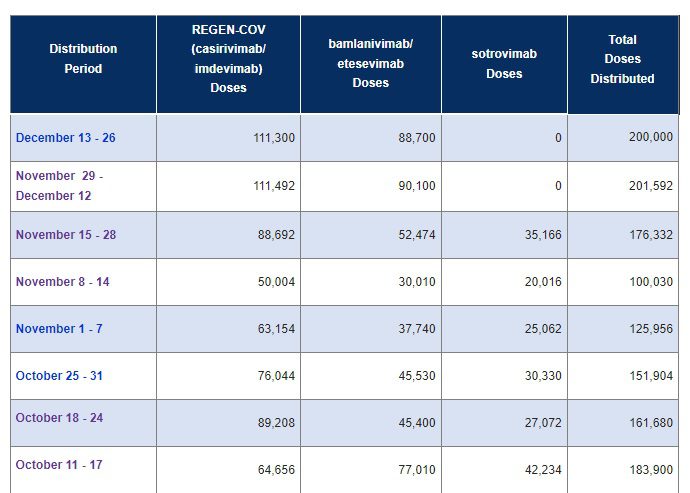This screenshot has width=690, height=493.
Task: Select the value 52,474
Action: click(x=417, y=235)
